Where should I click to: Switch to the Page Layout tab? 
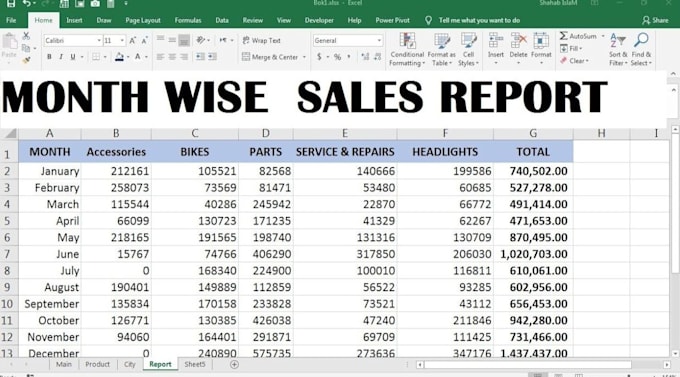143,20
